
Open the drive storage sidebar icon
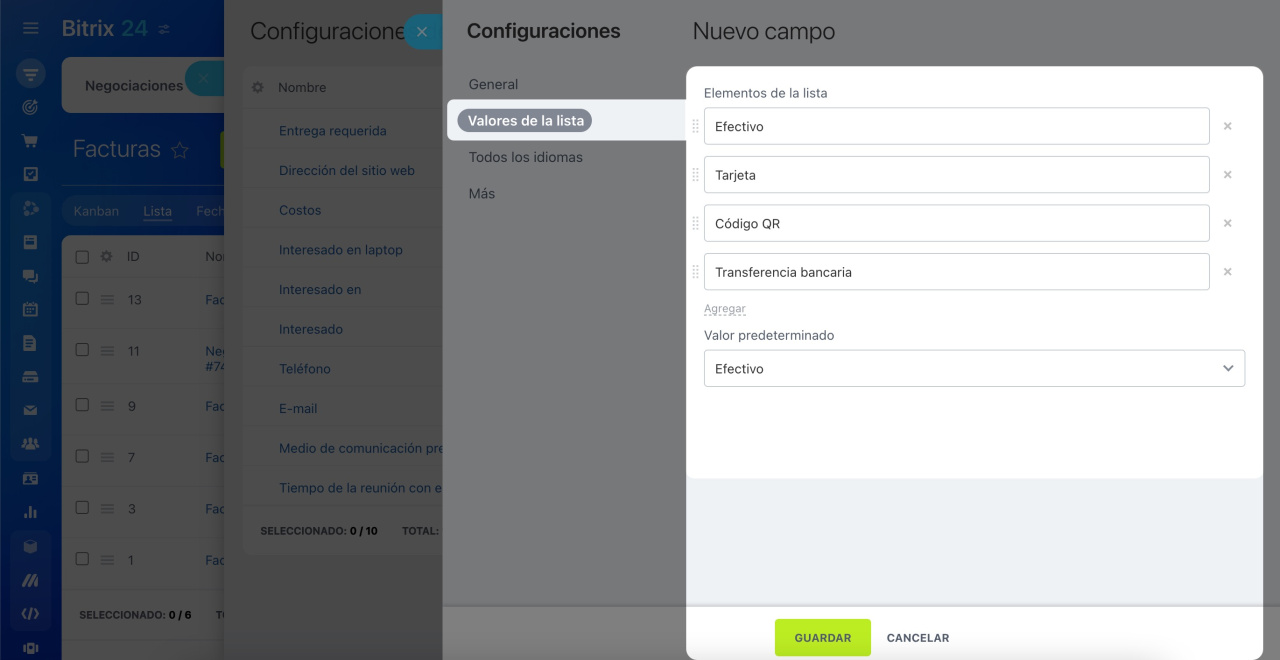click(x=31, y=377)
